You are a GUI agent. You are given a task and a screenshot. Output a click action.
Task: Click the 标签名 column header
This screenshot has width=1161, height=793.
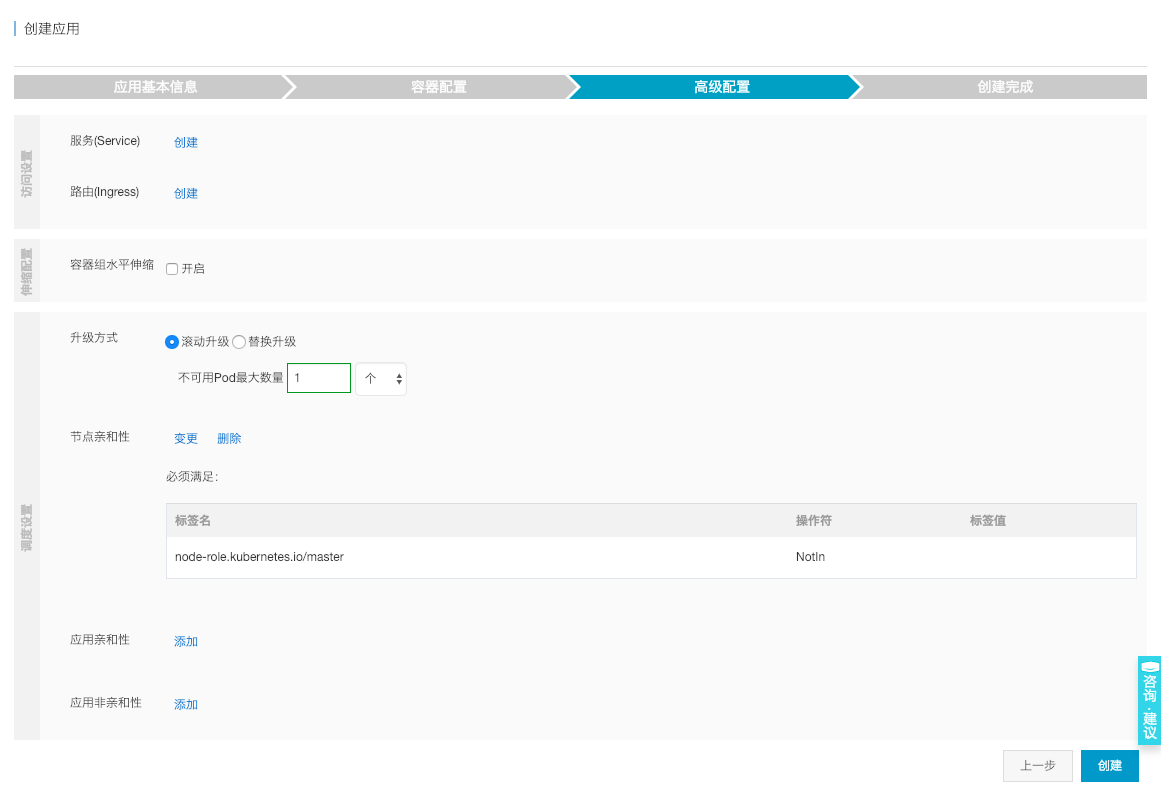click(193, 521)
